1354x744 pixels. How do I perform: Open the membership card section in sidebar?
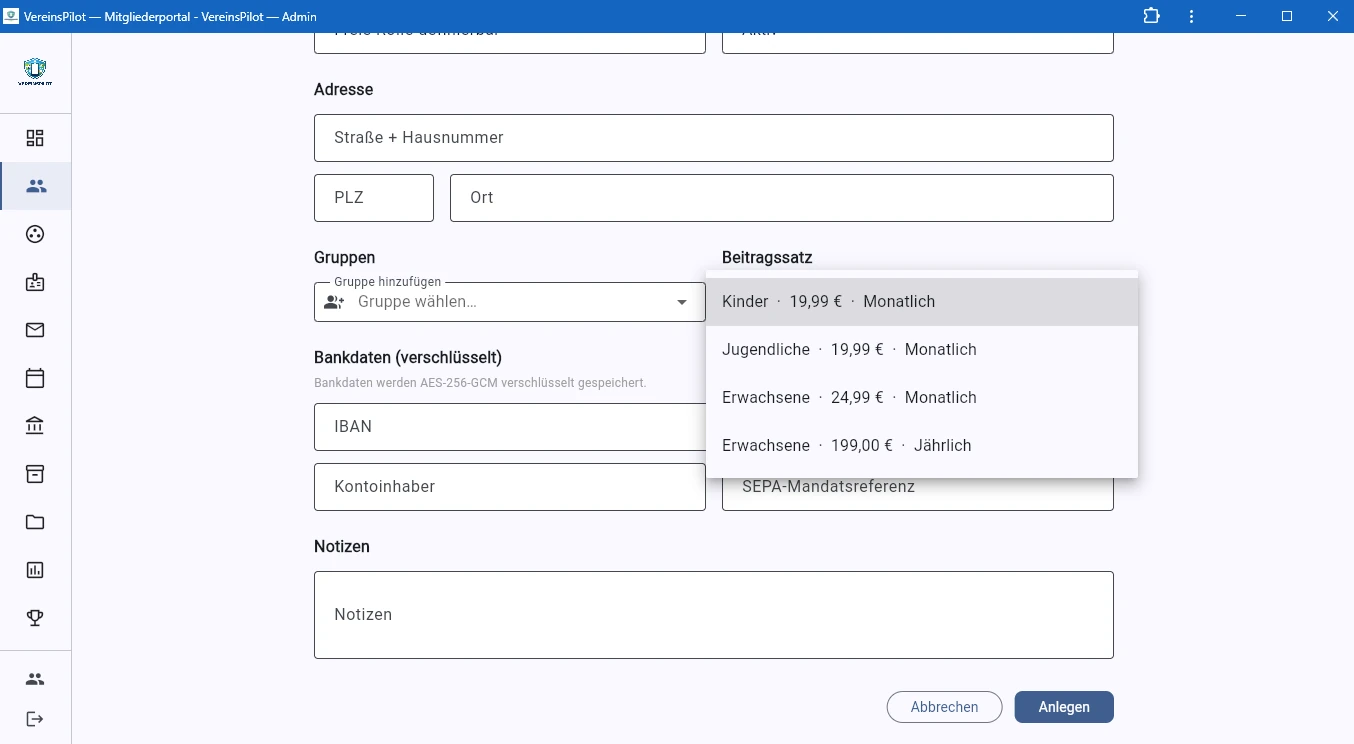pyautogui.click(x=35, y=282)
